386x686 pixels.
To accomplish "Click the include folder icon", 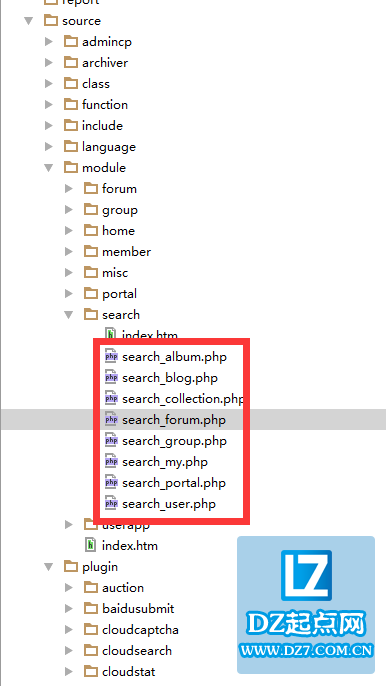I will (70, 125).
